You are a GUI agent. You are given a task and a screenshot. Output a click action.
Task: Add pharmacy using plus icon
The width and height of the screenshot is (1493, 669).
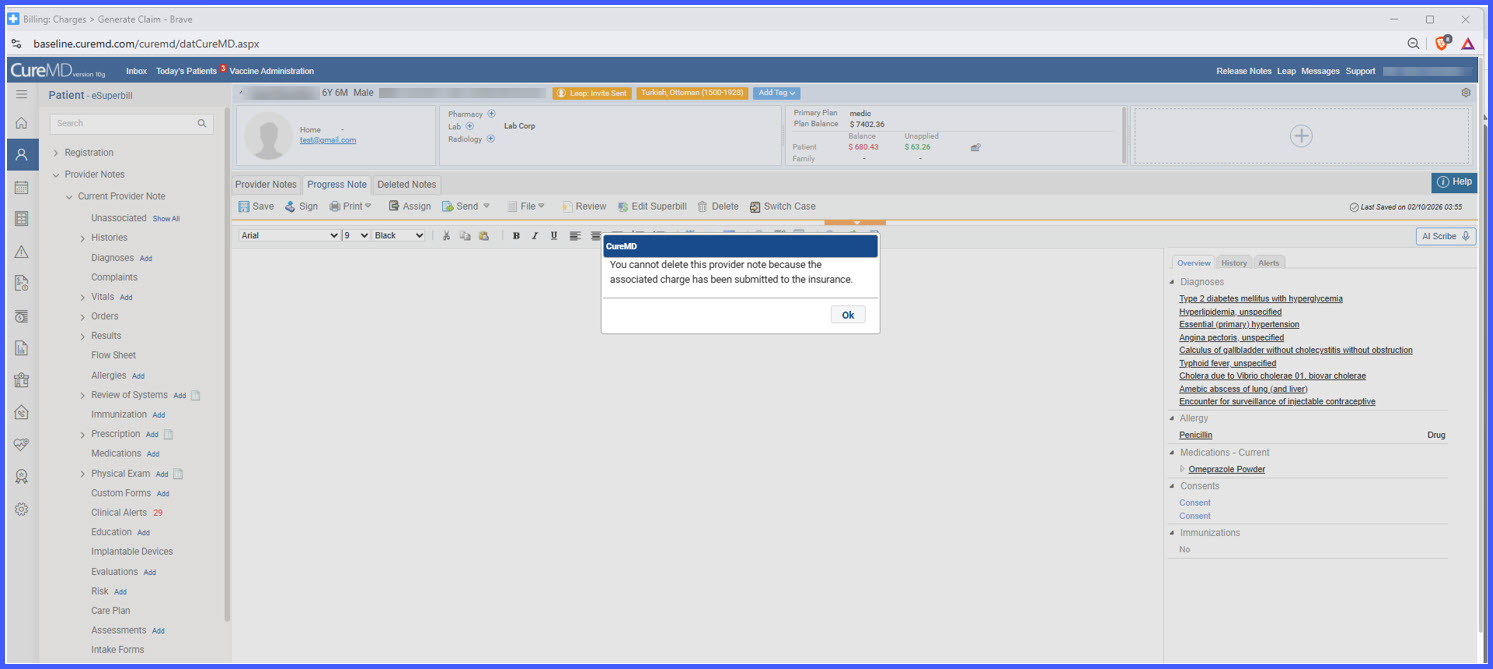click(x=491, y=114)
